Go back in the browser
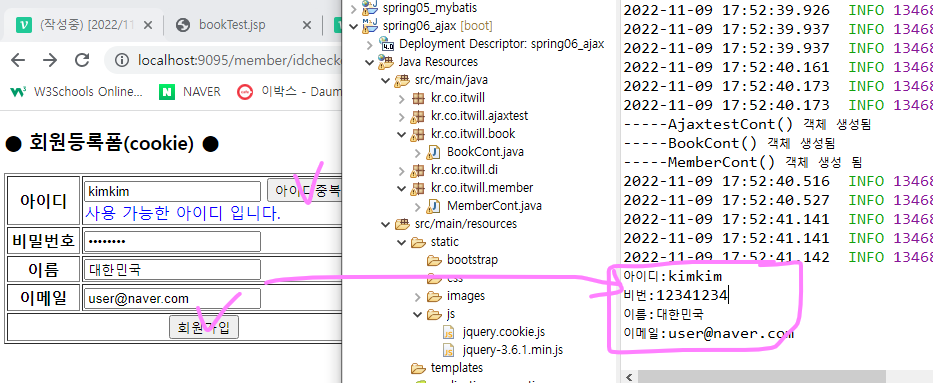The image size is (933, 383). pos(18,60)
